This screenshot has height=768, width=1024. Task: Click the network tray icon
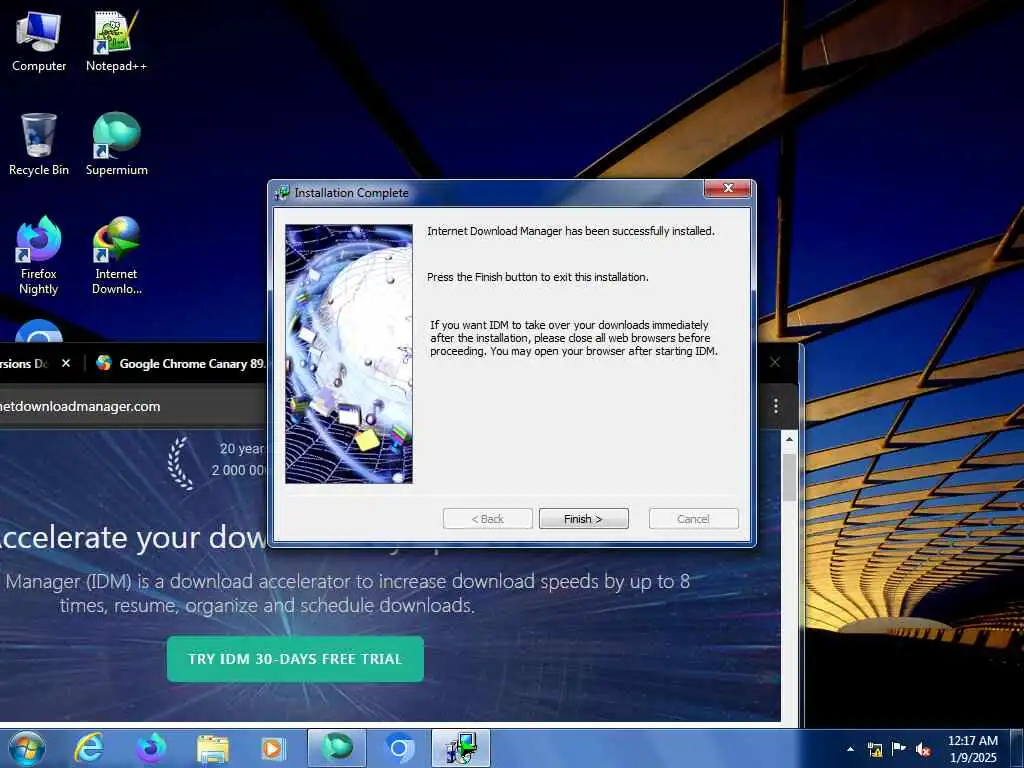pyautogui.click(x=875, y=749)
